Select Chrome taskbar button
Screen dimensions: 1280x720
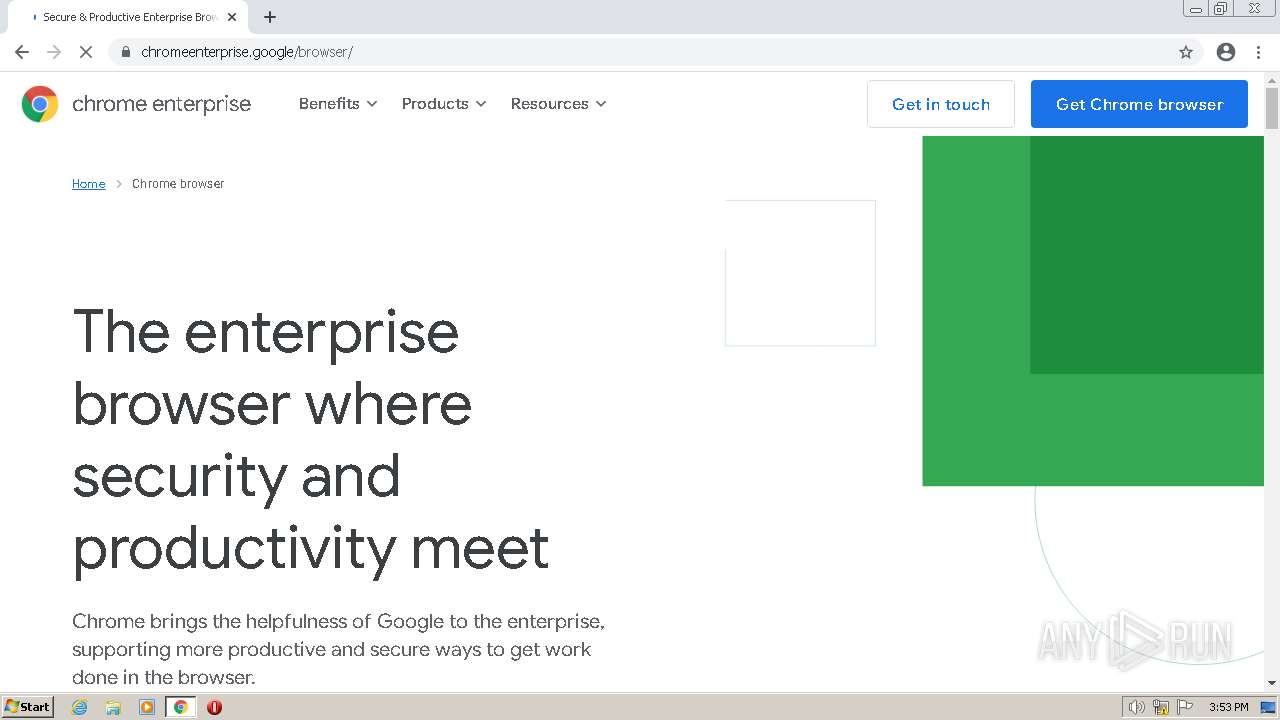(x=180, y=707)
